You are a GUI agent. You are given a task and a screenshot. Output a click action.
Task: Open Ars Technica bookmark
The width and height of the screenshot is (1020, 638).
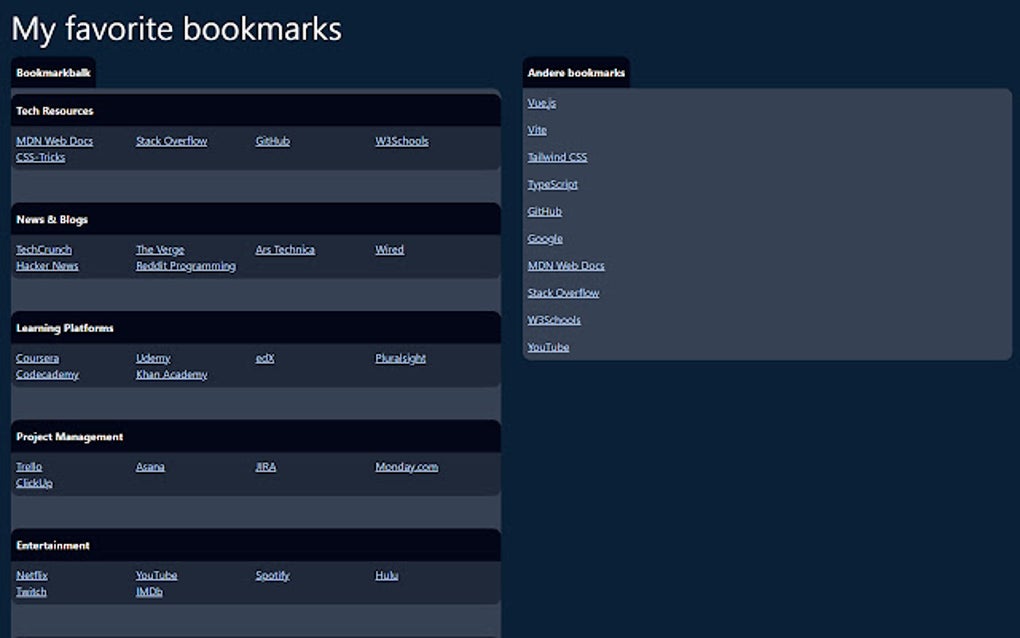tap(285, 250)
